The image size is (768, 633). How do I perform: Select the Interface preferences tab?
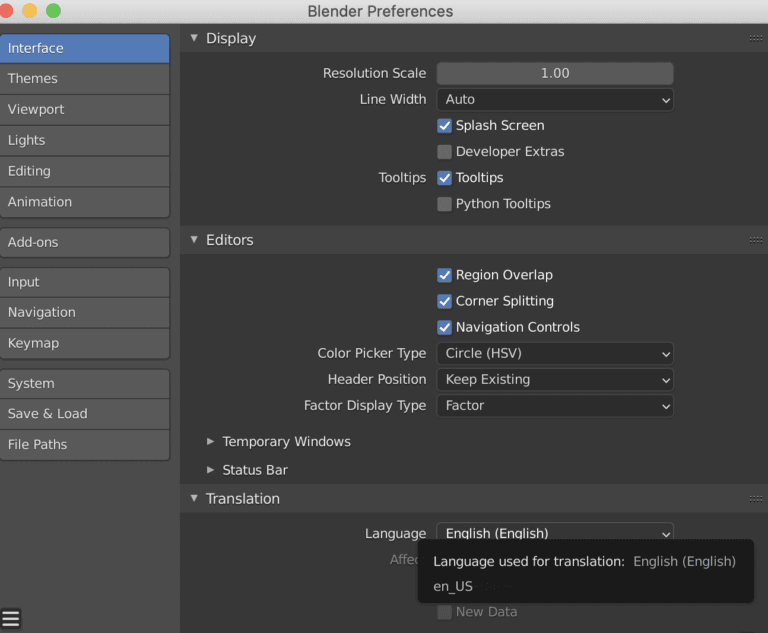85,48
